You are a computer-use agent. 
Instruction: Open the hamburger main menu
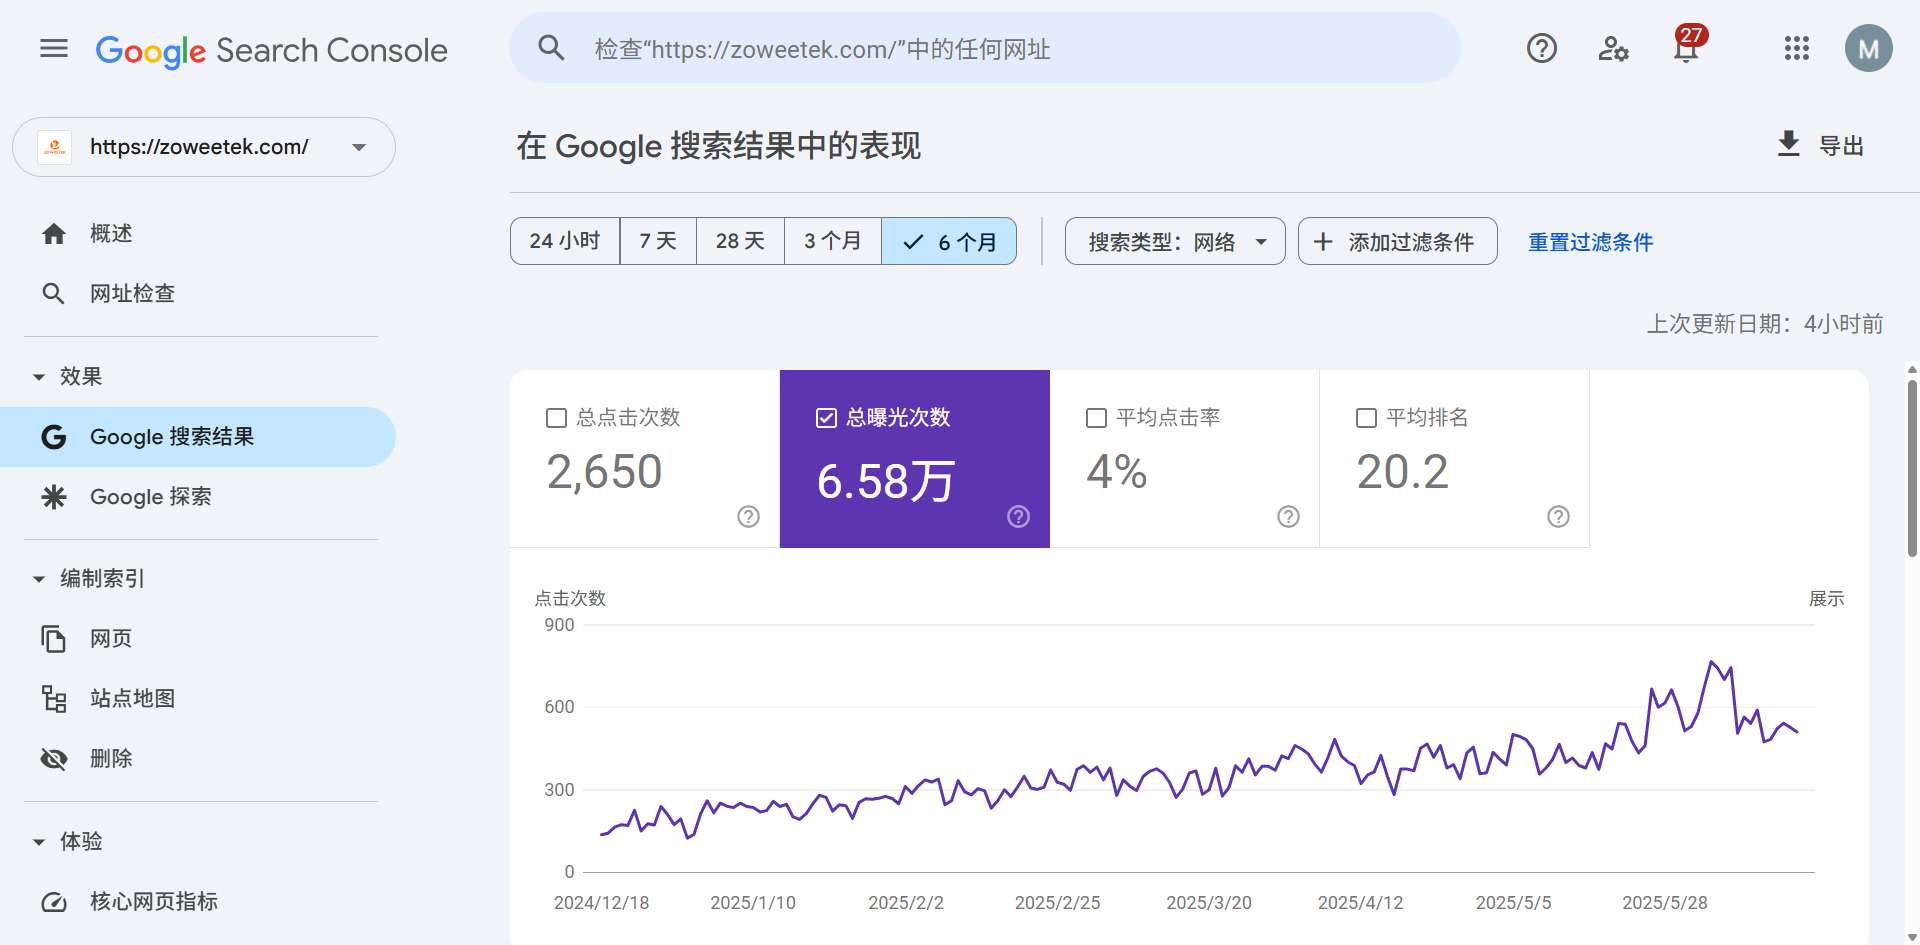(54, 48)
